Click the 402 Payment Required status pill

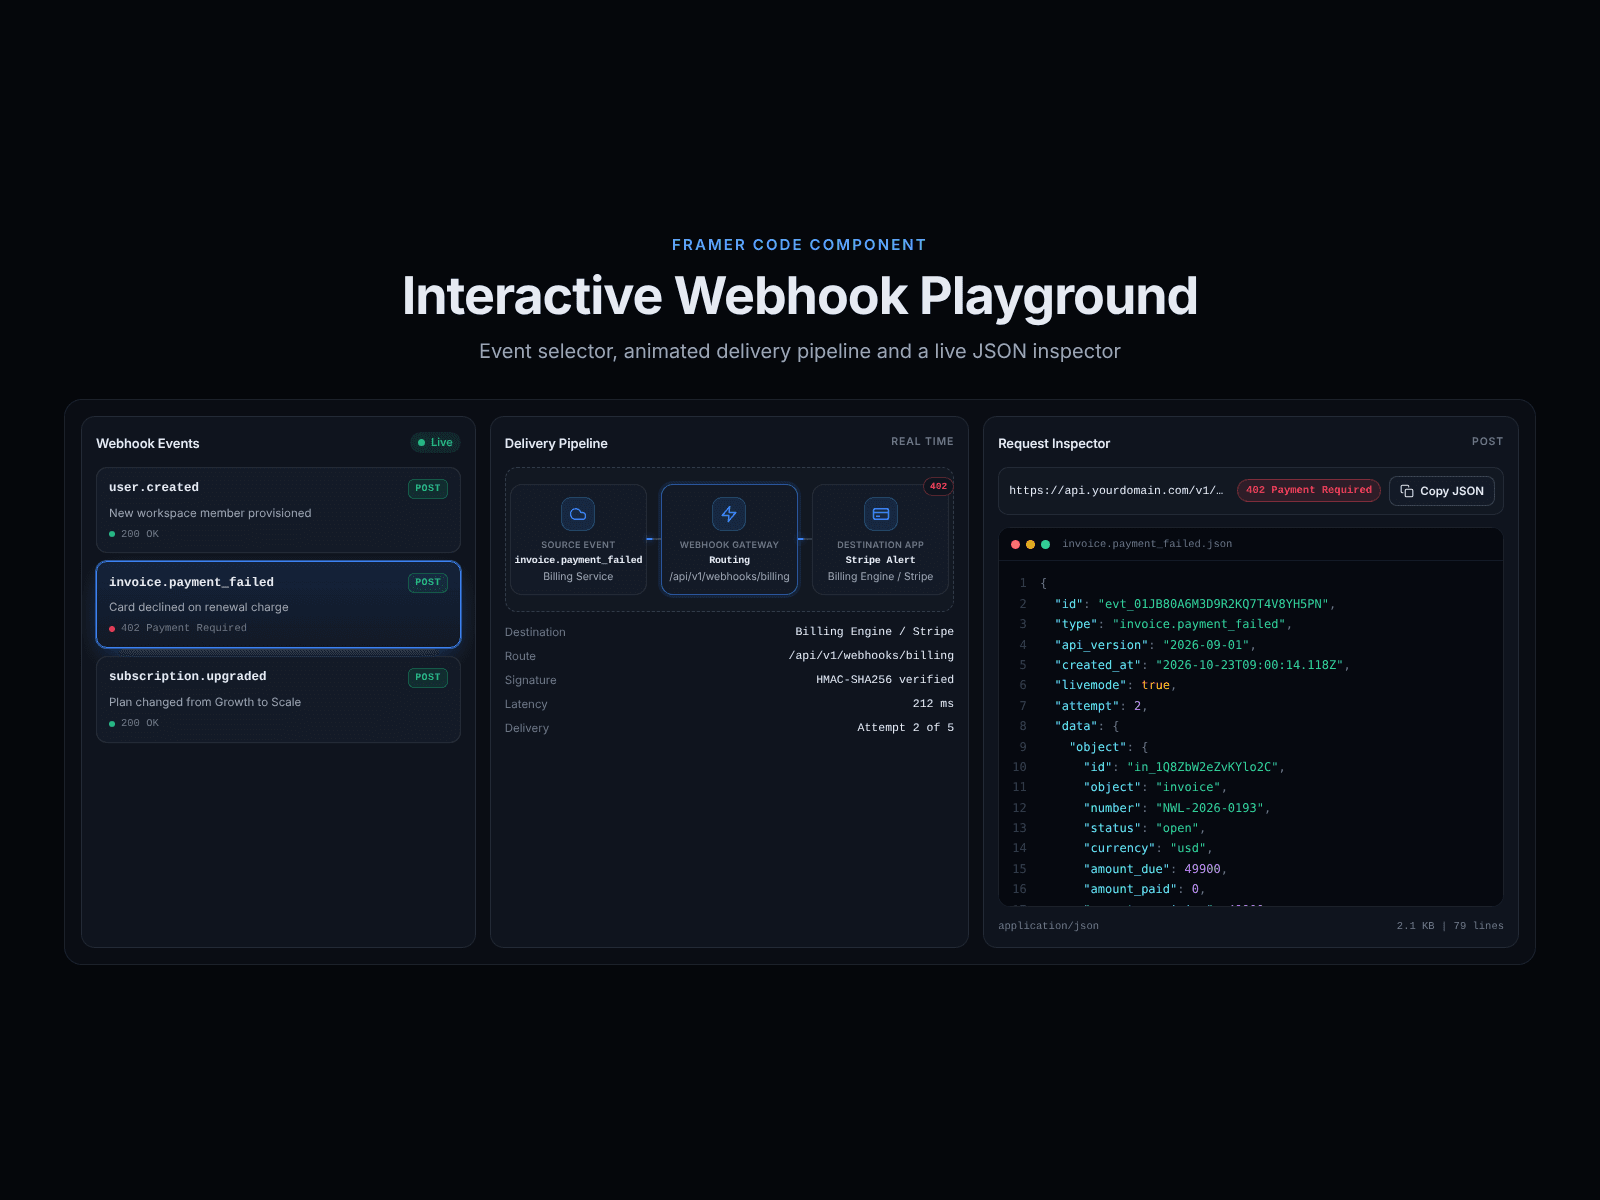(1308, 490)
